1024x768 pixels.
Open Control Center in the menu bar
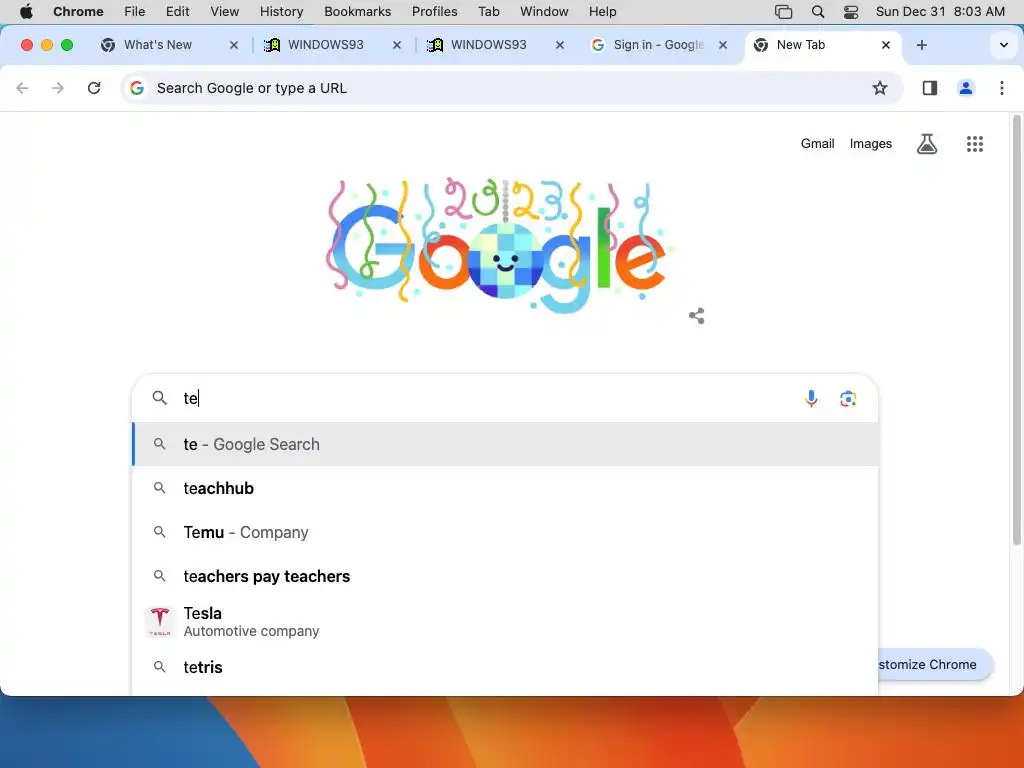[x=851, y=12]
